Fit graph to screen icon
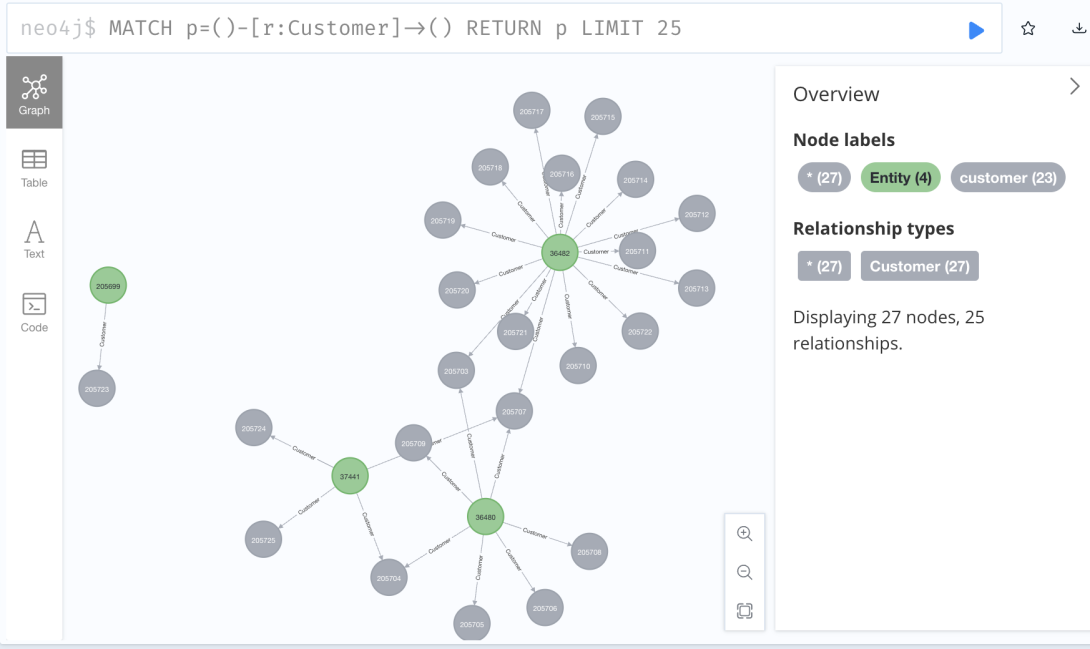This screenshot has width=1090, height=649. (745, 611)
